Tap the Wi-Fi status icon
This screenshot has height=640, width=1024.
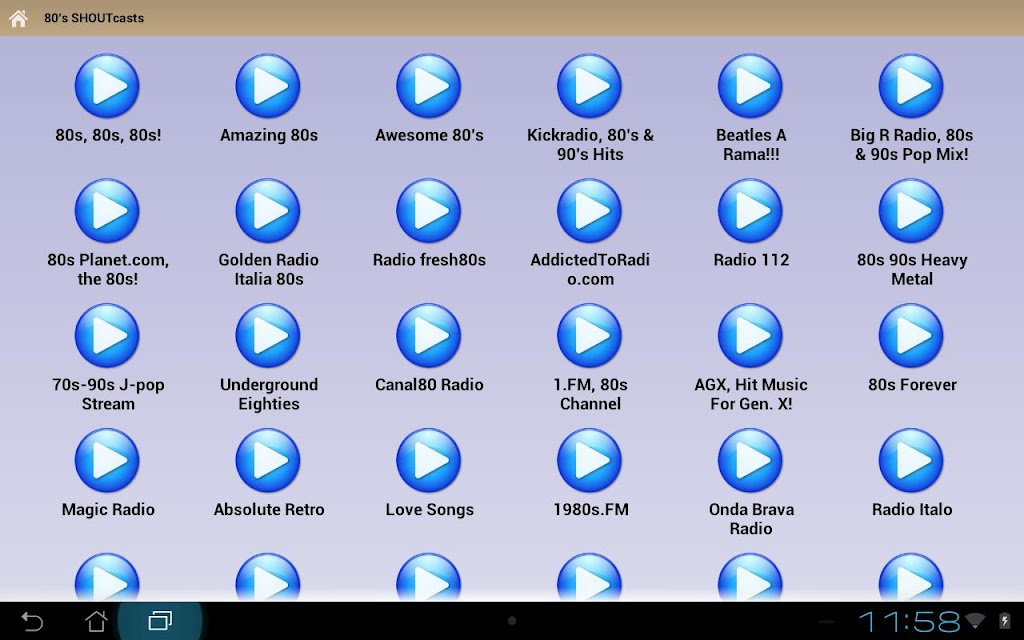(975, 620)
